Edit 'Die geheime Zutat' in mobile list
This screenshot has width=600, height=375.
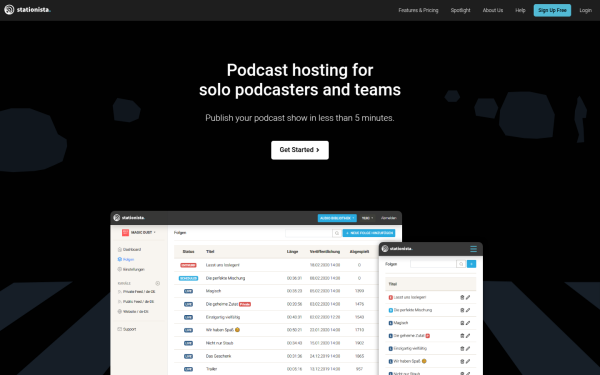468,336
